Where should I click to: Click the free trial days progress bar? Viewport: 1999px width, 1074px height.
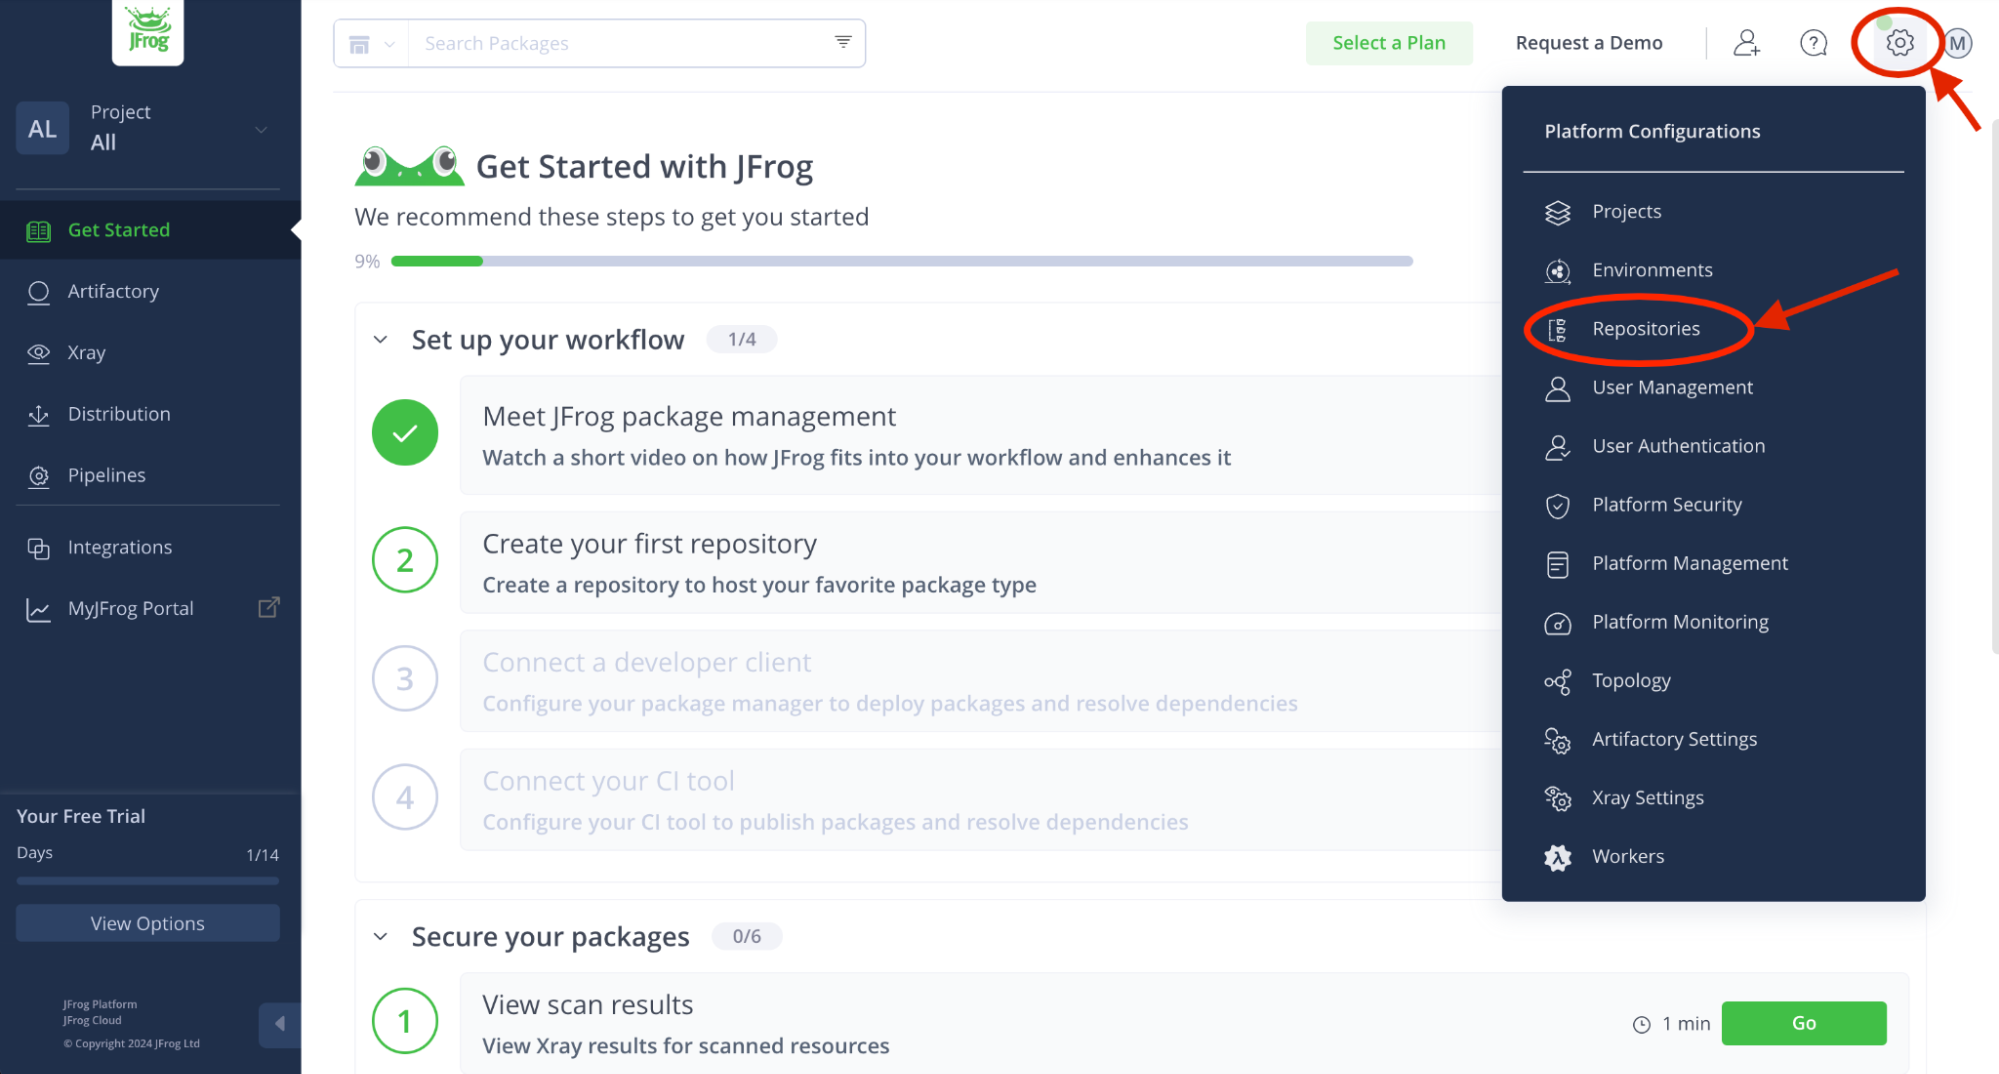tap(146, 881)
